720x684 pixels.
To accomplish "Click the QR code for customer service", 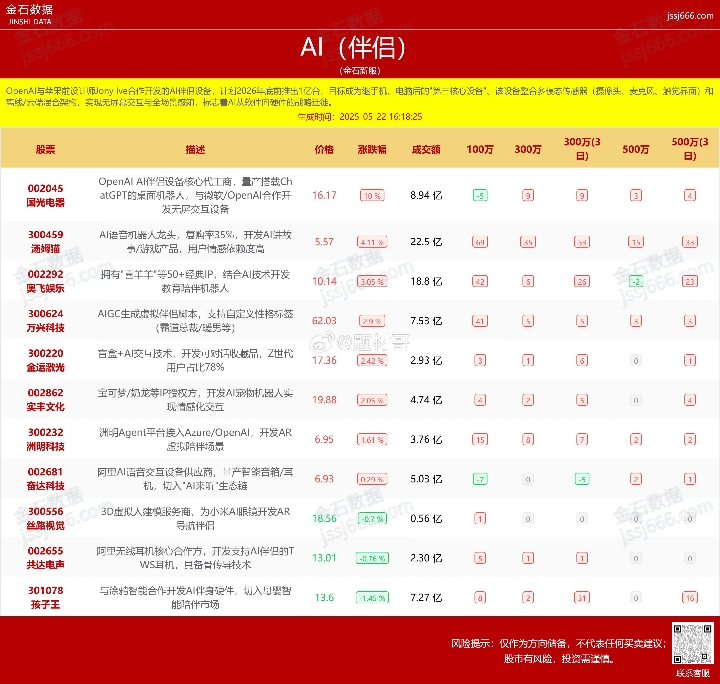I will click(x=692, y=643).
